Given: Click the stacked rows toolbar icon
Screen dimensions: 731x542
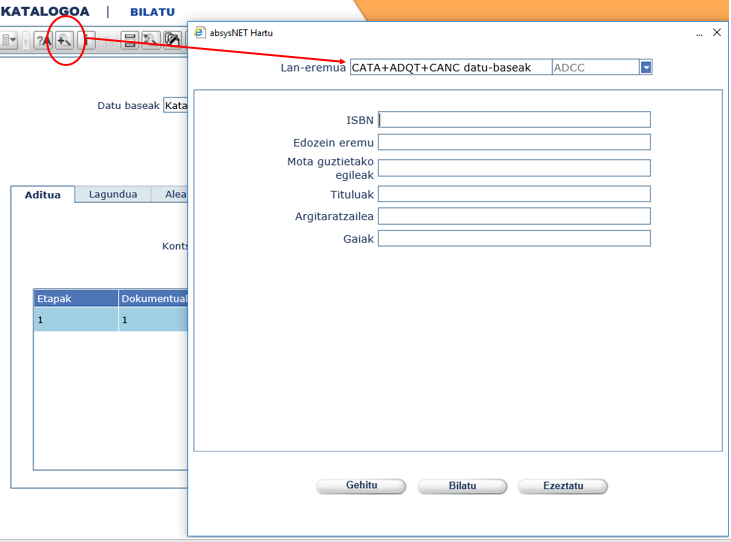Looking at the screenshot, I should (129, 40).
